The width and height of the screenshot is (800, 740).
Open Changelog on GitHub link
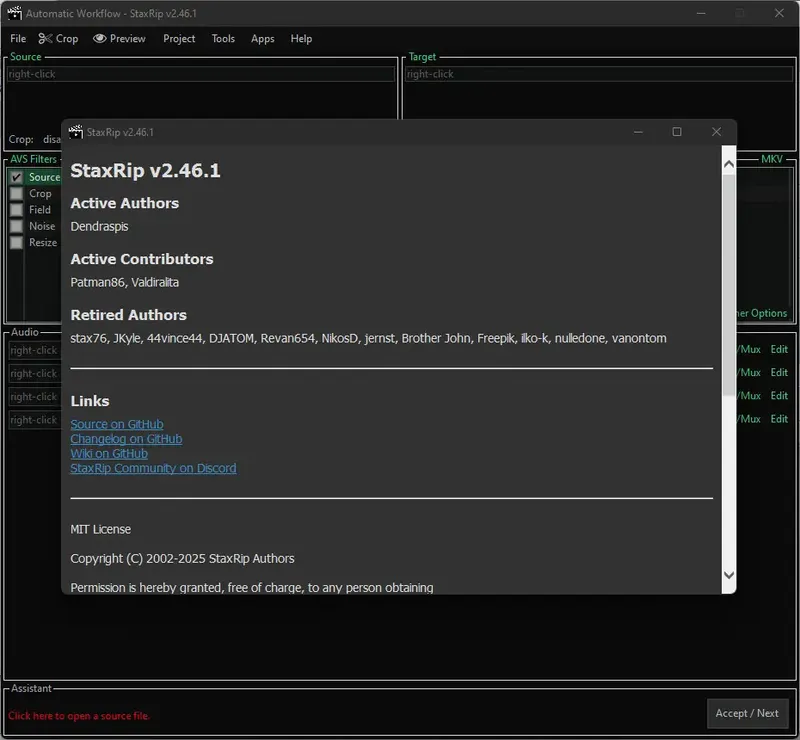click(126, 439)
